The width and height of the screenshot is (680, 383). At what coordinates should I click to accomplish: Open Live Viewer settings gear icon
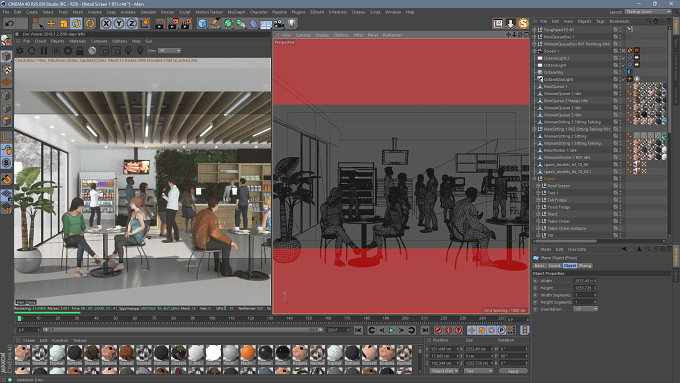[x=68, y=51]
